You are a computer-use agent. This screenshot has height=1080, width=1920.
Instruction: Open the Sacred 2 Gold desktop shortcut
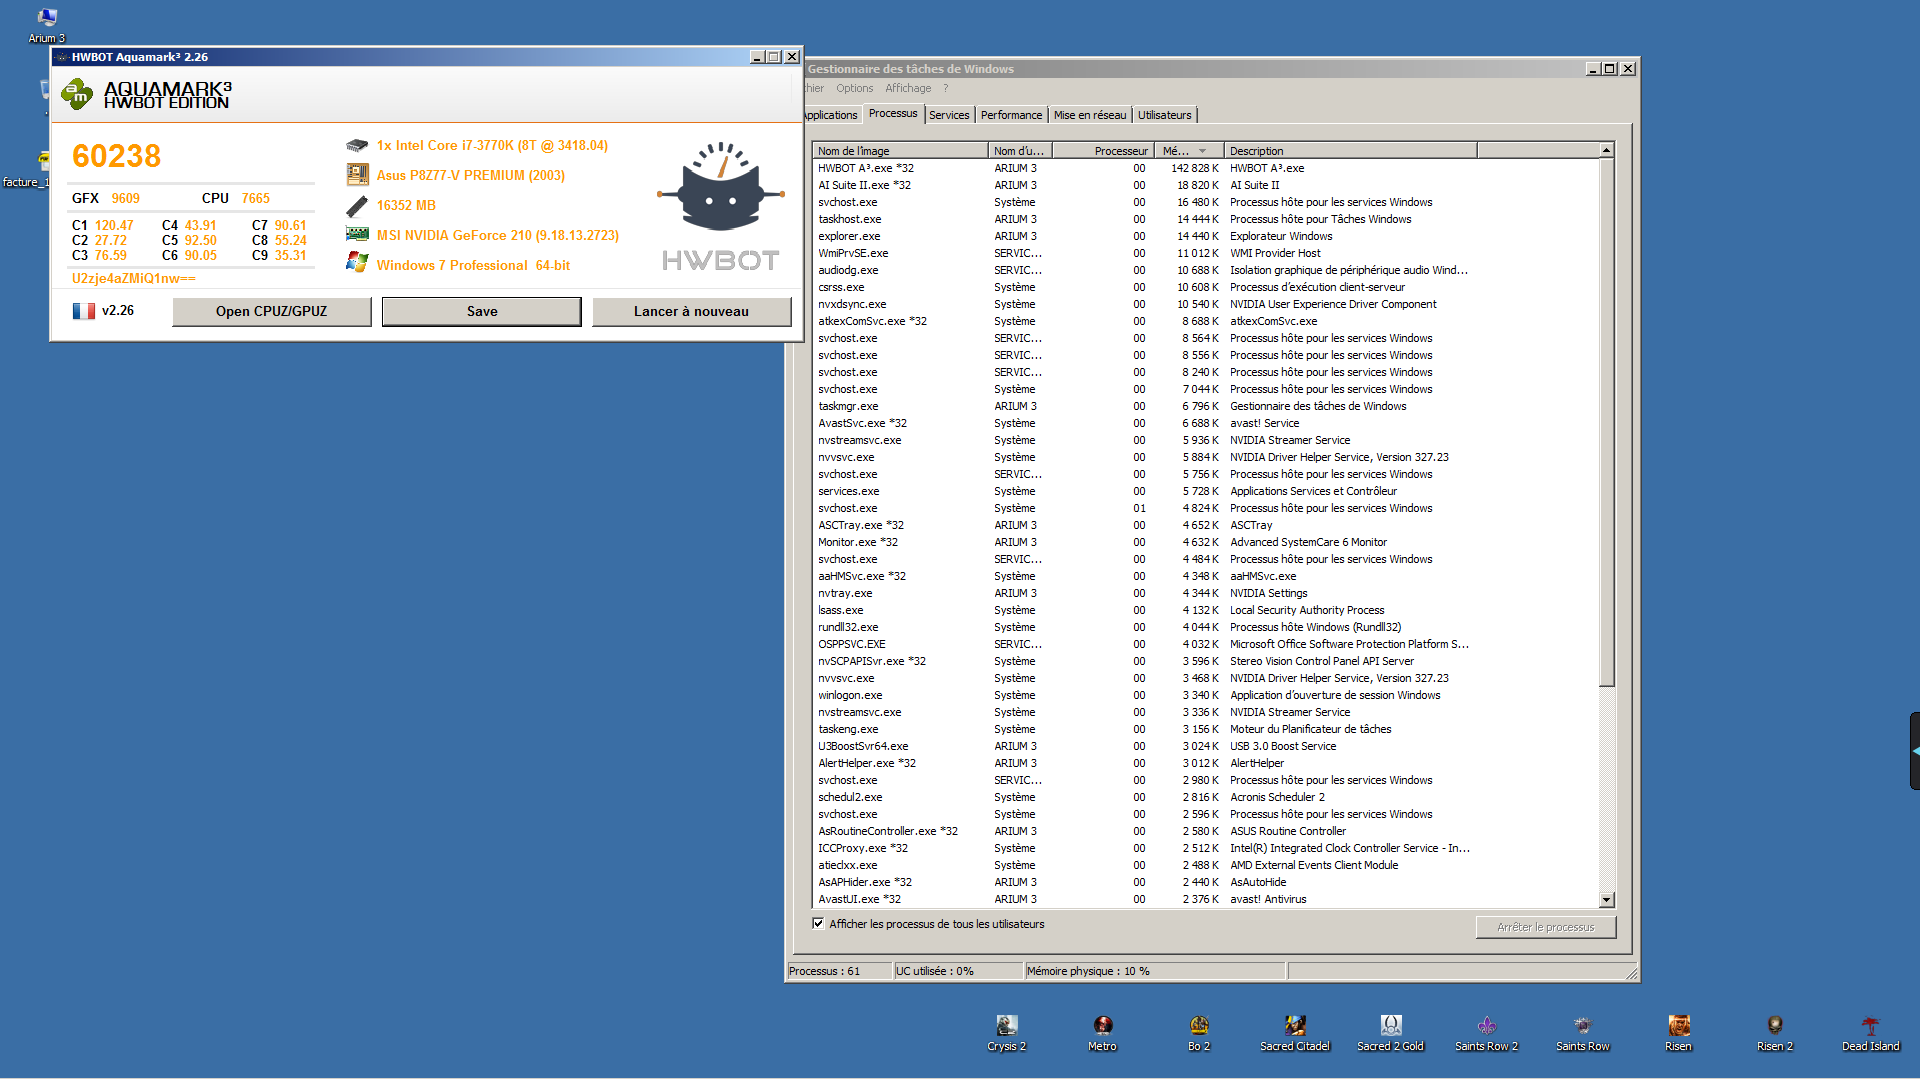1391,1033
